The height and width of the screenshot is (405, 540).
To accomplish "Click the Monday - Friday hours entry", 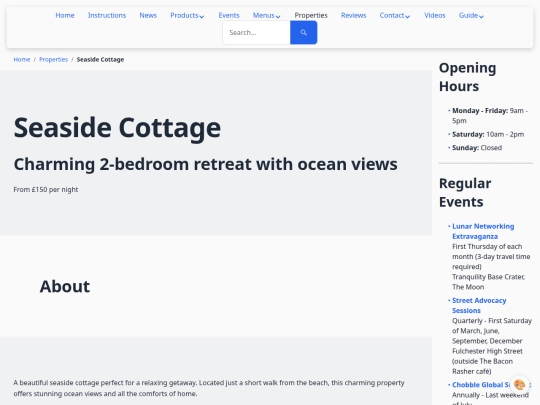I will (490, 115).
